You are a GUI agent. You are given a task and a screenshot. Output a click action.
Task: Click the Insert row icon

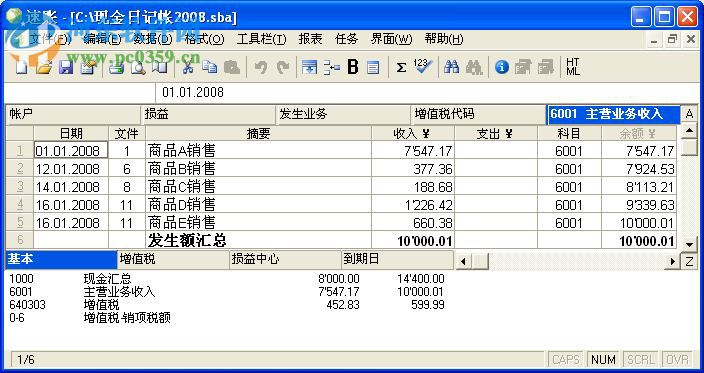(x=309, y=67)
